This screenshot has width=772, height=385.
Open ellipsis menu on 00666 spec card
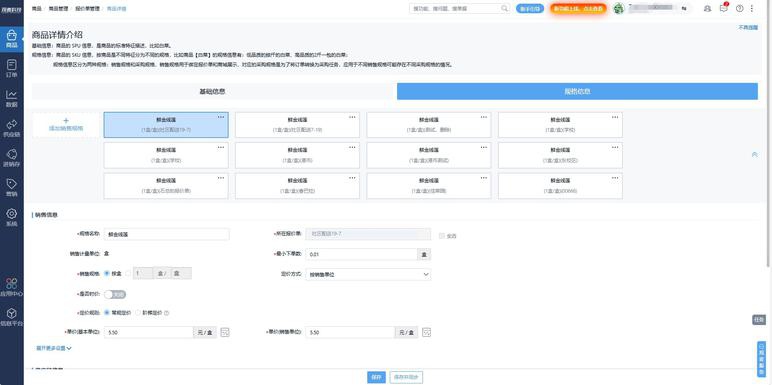615,178
